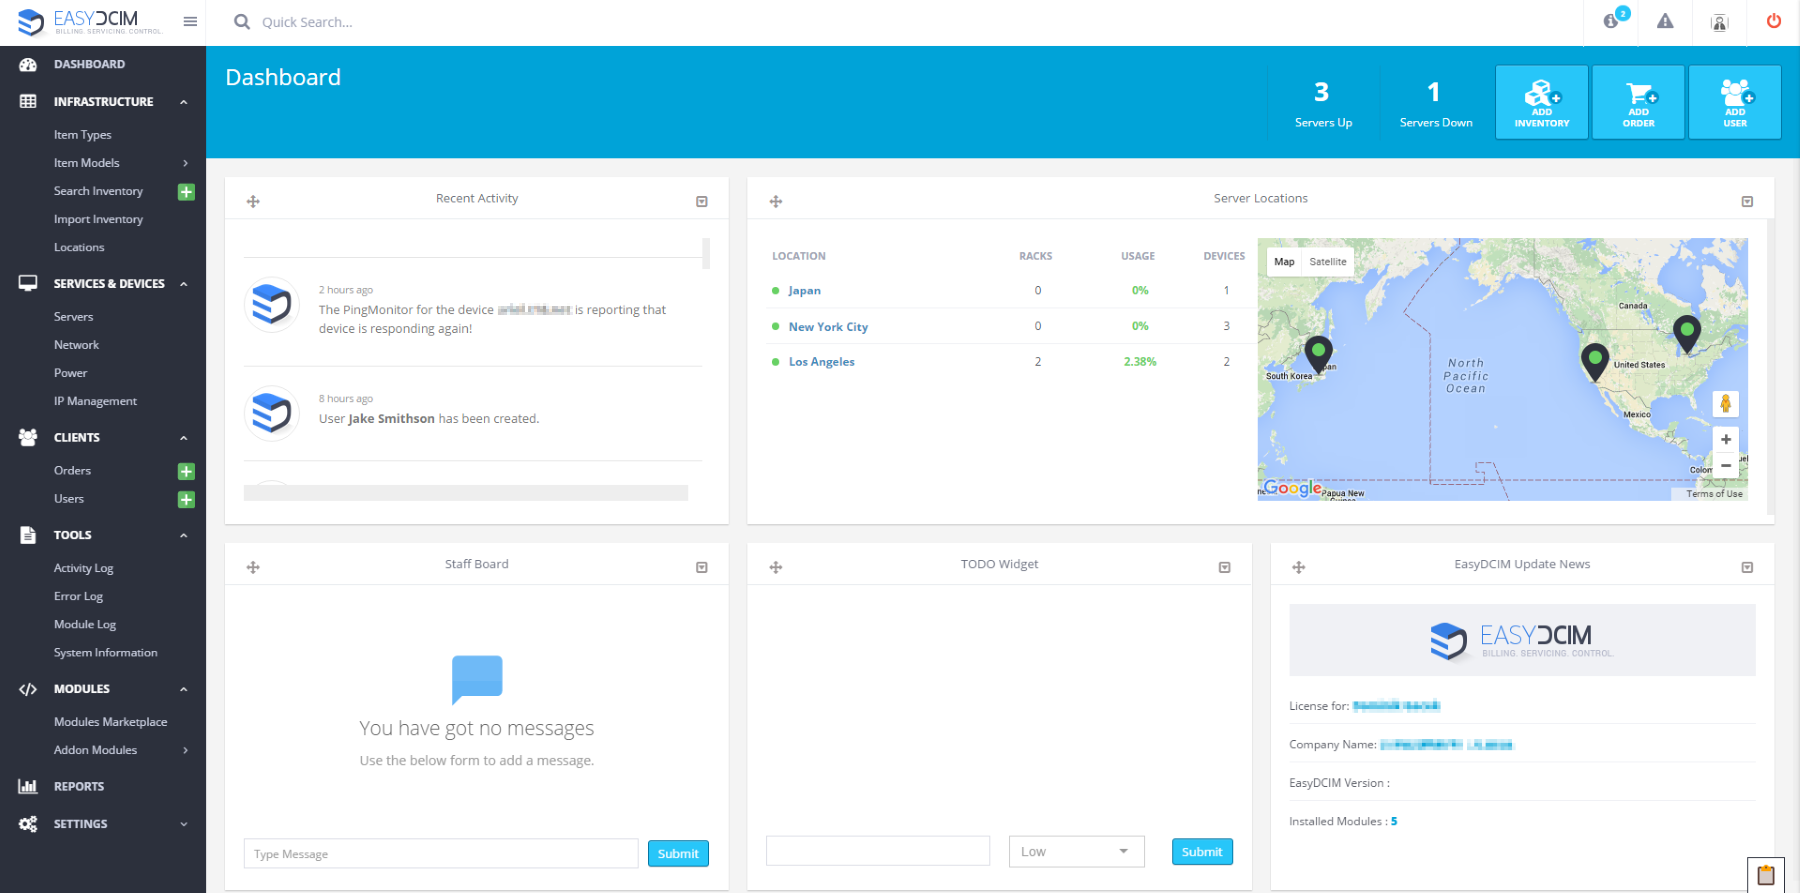1800x893 pixels.
Task: Click the Add Inventory tile
Action: coord(1542,102)
